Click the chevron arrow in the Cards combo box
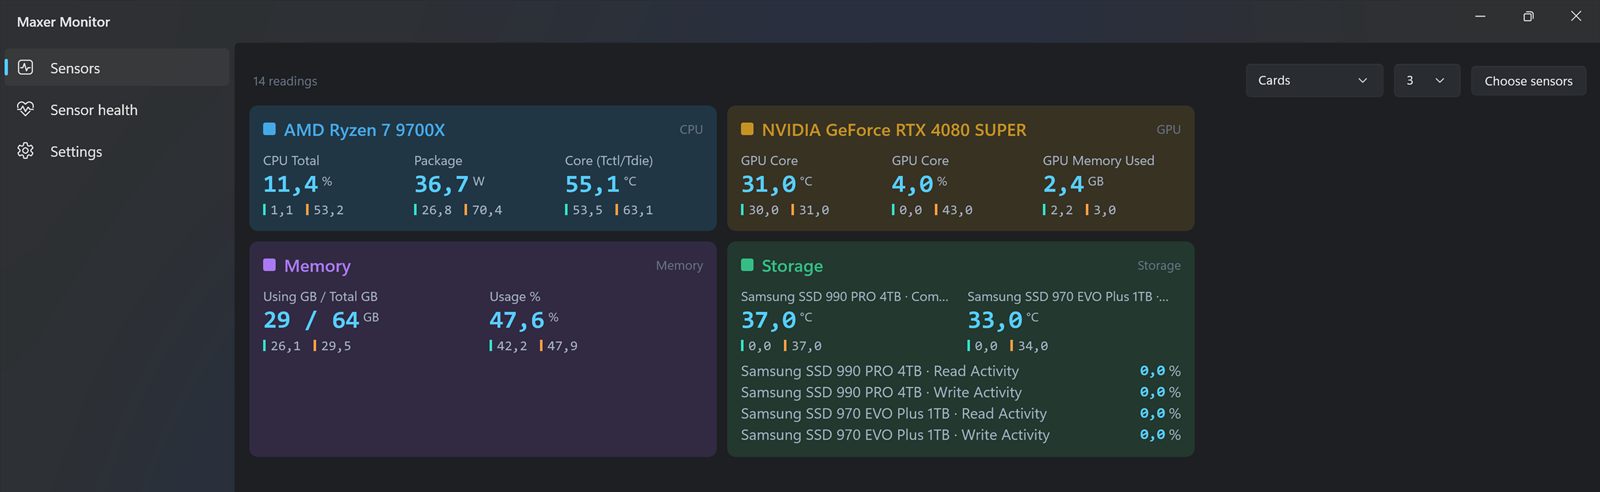1600x492 pixels. [1362, 81]
